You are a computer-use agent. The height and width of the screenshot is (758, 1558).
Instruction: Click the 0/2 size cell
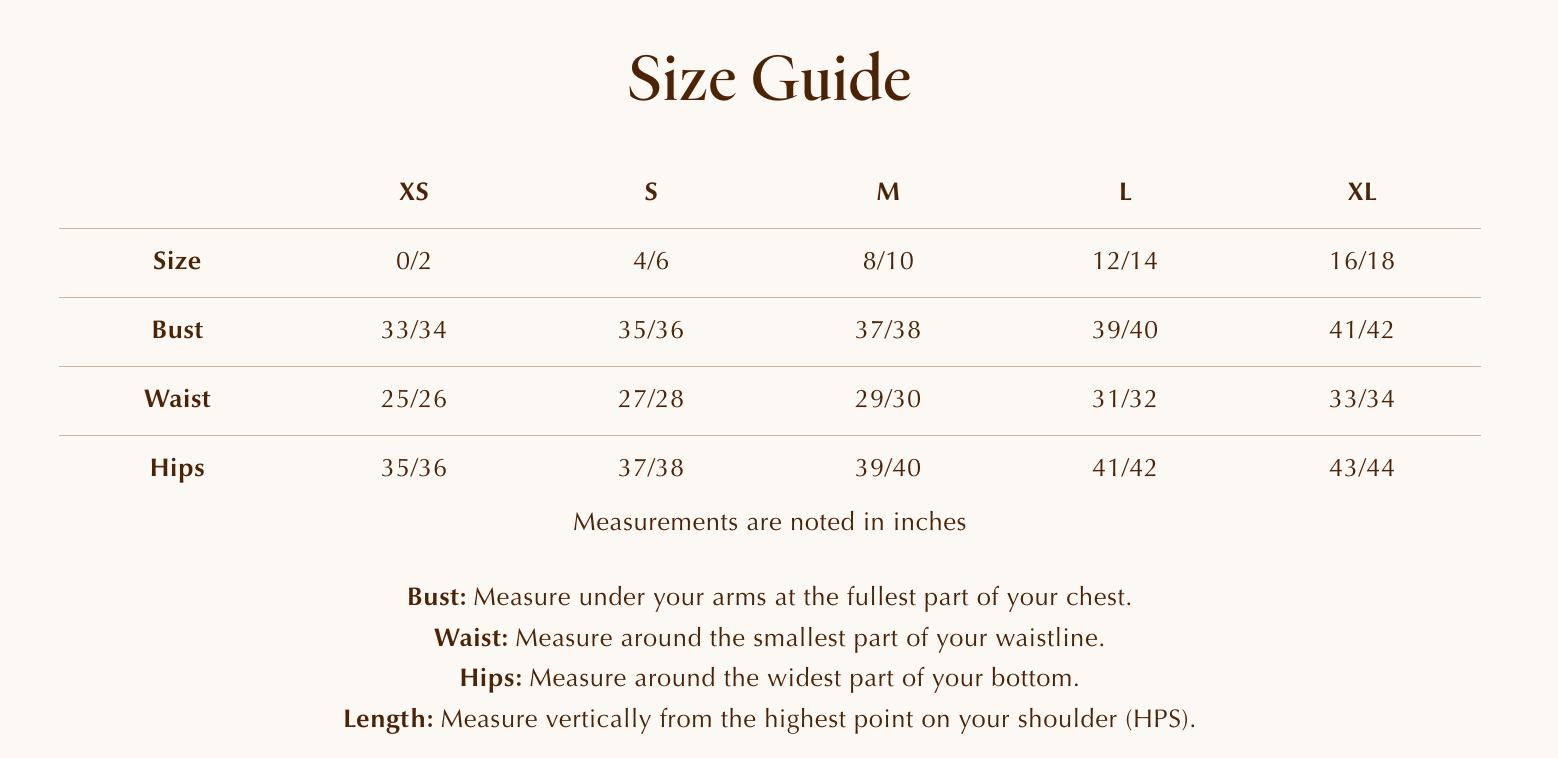(x=414, y=262)
